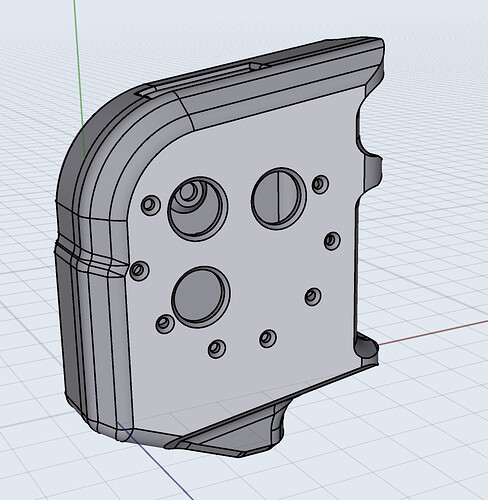Select the large hole with the inner boss
This screenshot has height=500, width=488.
(x=198, y=209)
